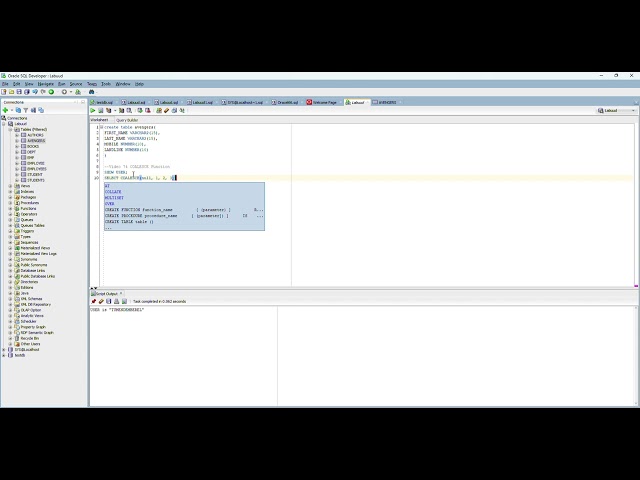Switch to the Query Builder tab
640x480 pixels.
(127, 120)
